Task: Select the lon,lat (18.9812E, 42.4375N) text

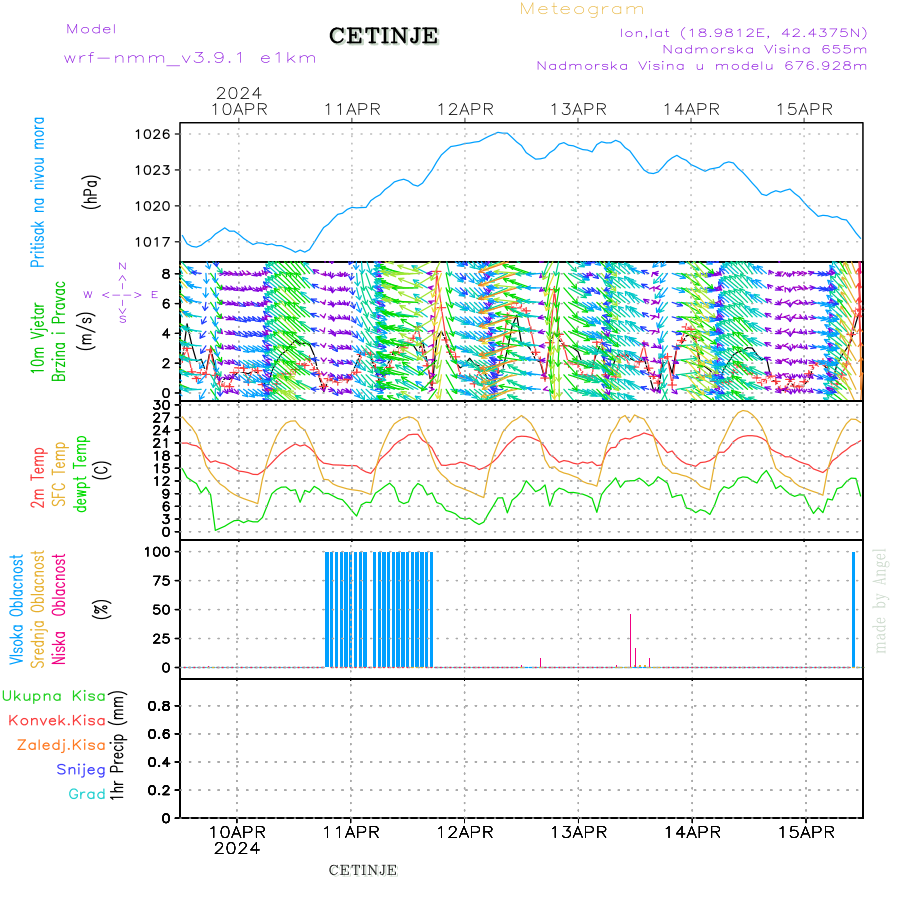Action: click(743, 33)
